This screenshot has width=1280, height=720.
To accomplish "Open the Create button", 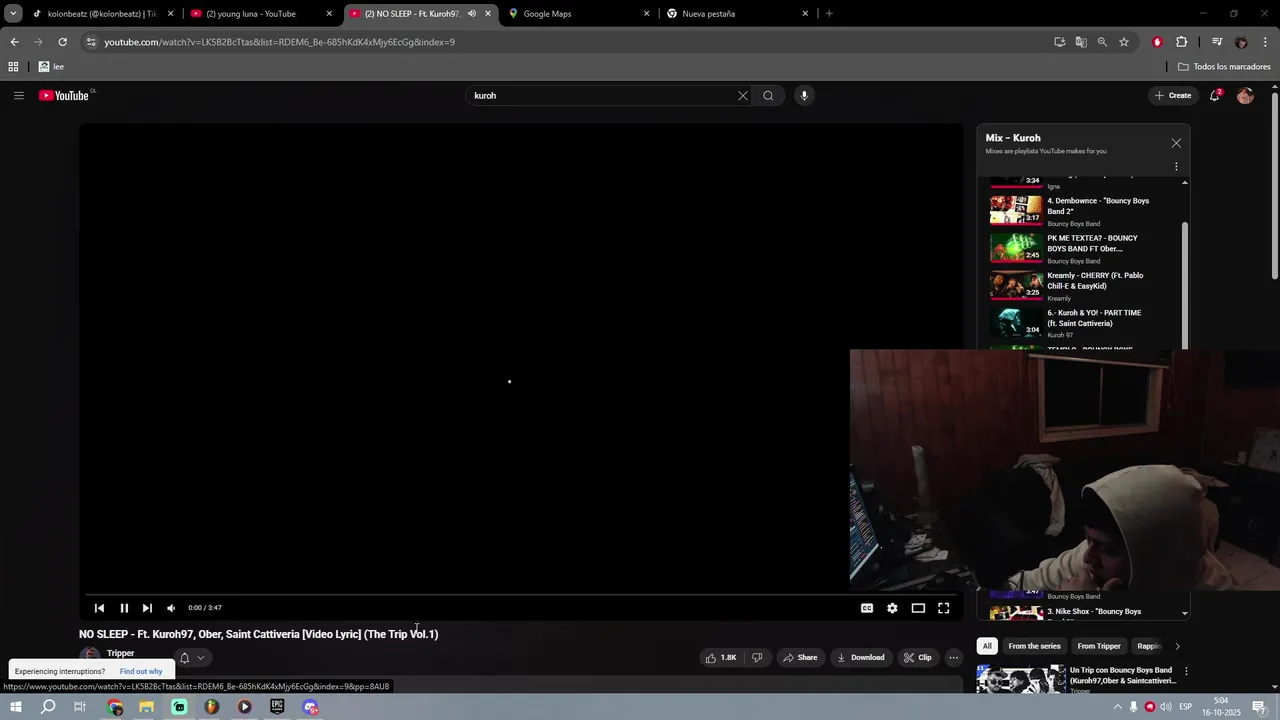I will (x=1173, y=95).
